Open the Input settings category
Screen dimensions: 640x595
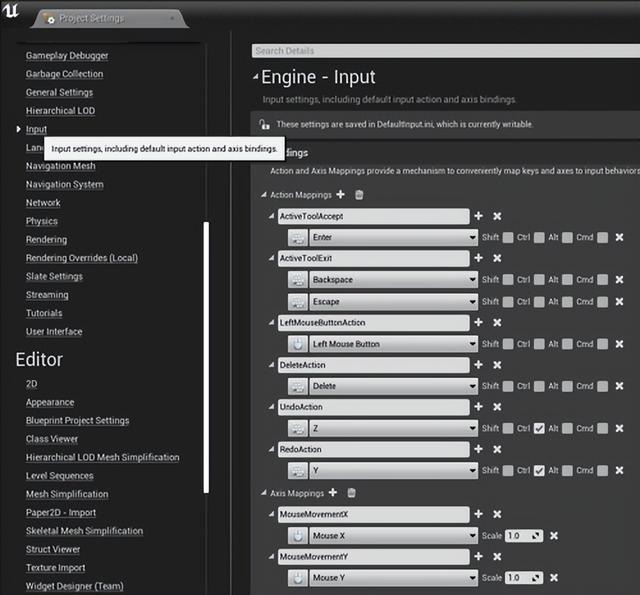click(36, 129)
